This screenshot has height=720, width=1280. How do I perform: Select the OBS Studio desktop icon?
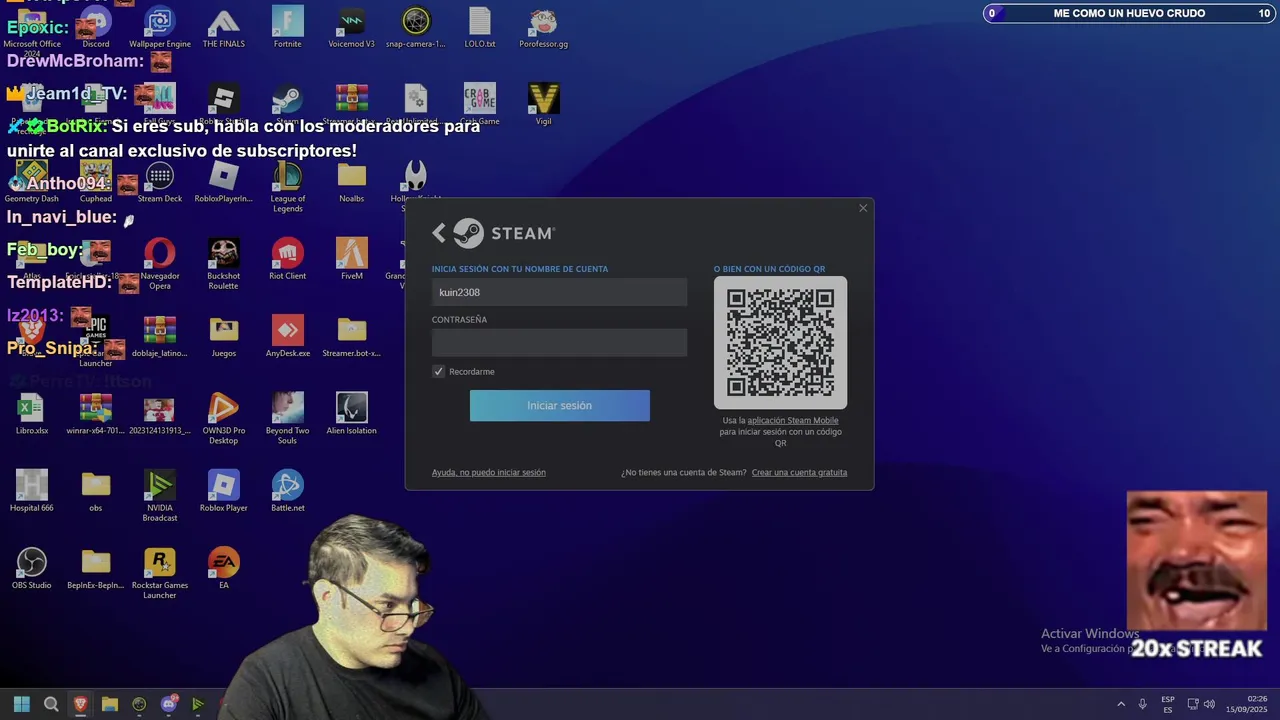tap(32, 568)
